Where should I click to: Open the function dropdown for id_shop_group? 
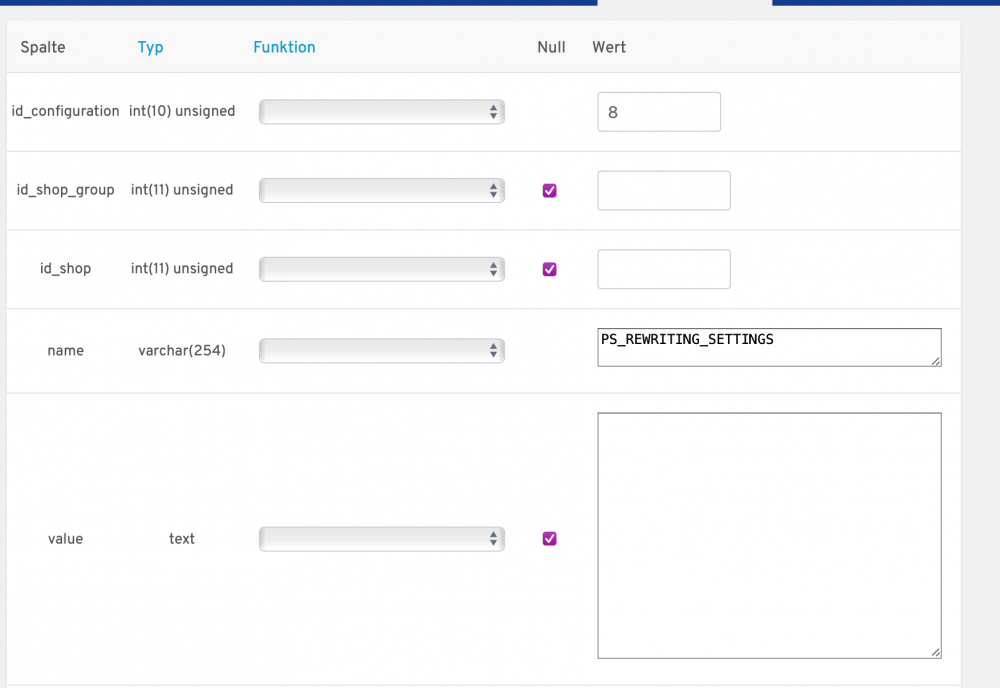coord(382,190)
